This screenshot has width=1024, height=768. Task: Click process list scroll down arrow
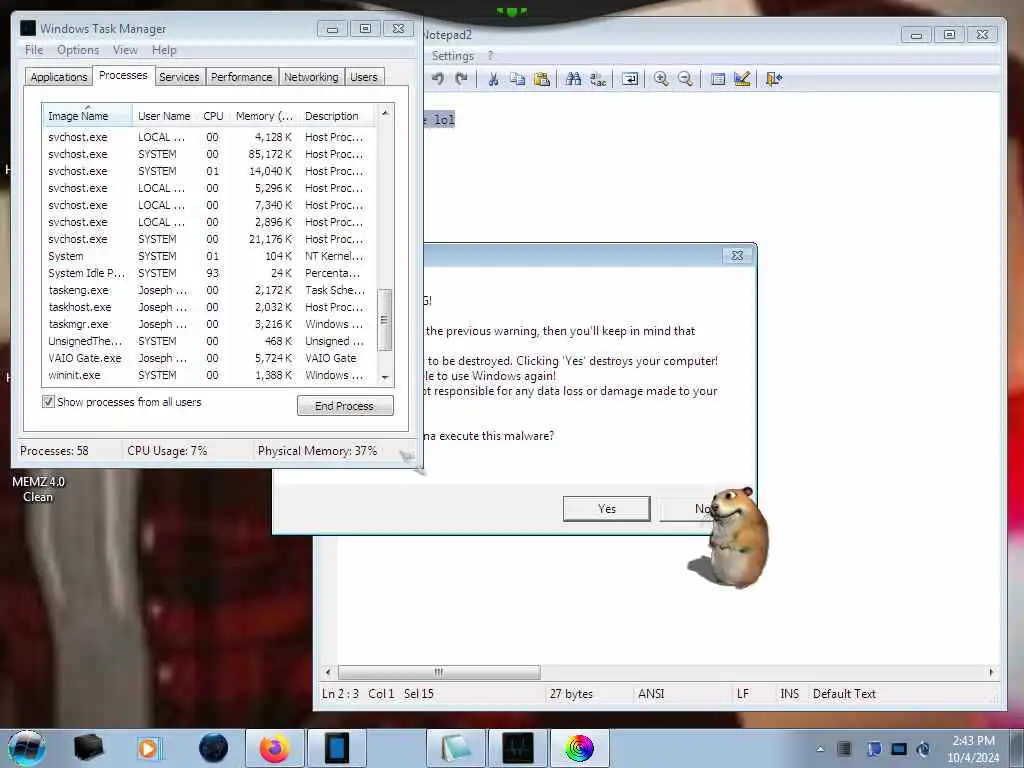pyautogui.click(x=385, y=377)
